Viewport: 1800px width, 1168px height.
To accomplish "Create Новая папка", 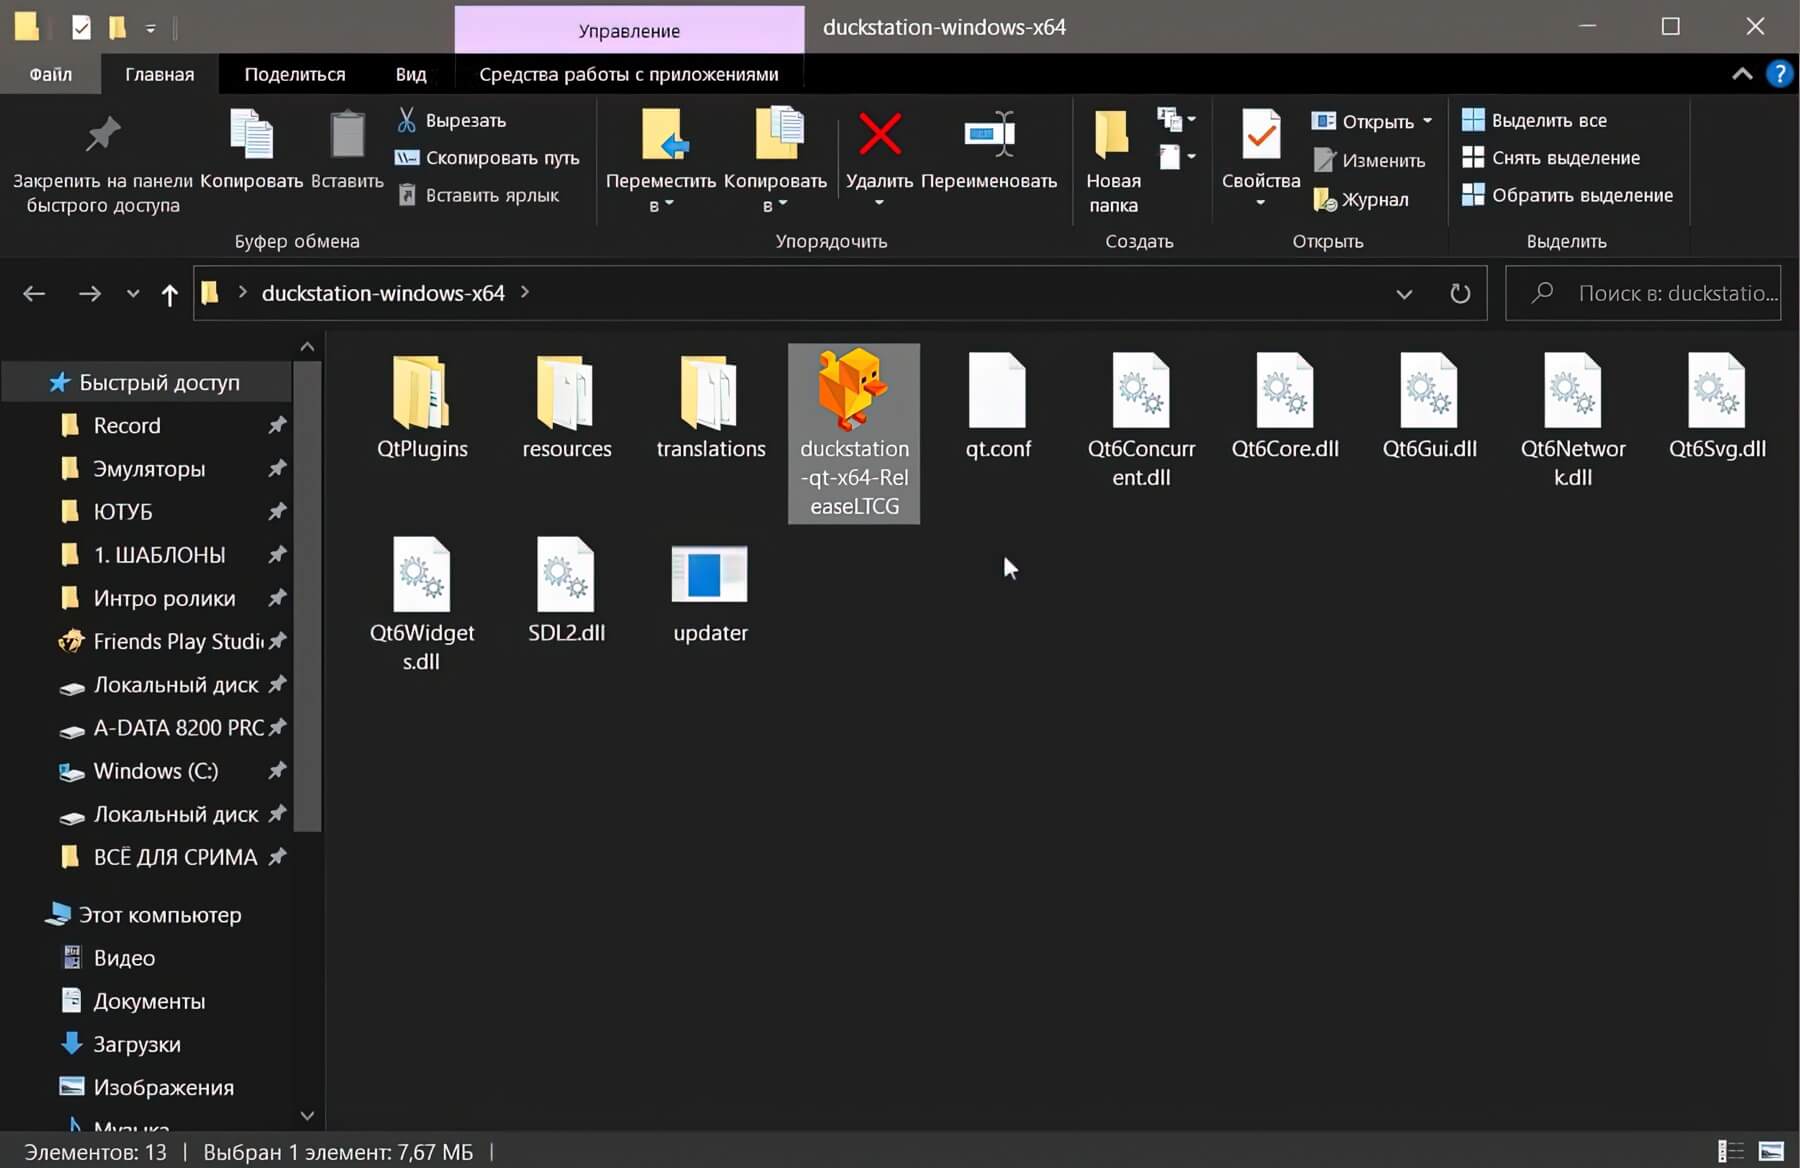I will point(1113,162).
